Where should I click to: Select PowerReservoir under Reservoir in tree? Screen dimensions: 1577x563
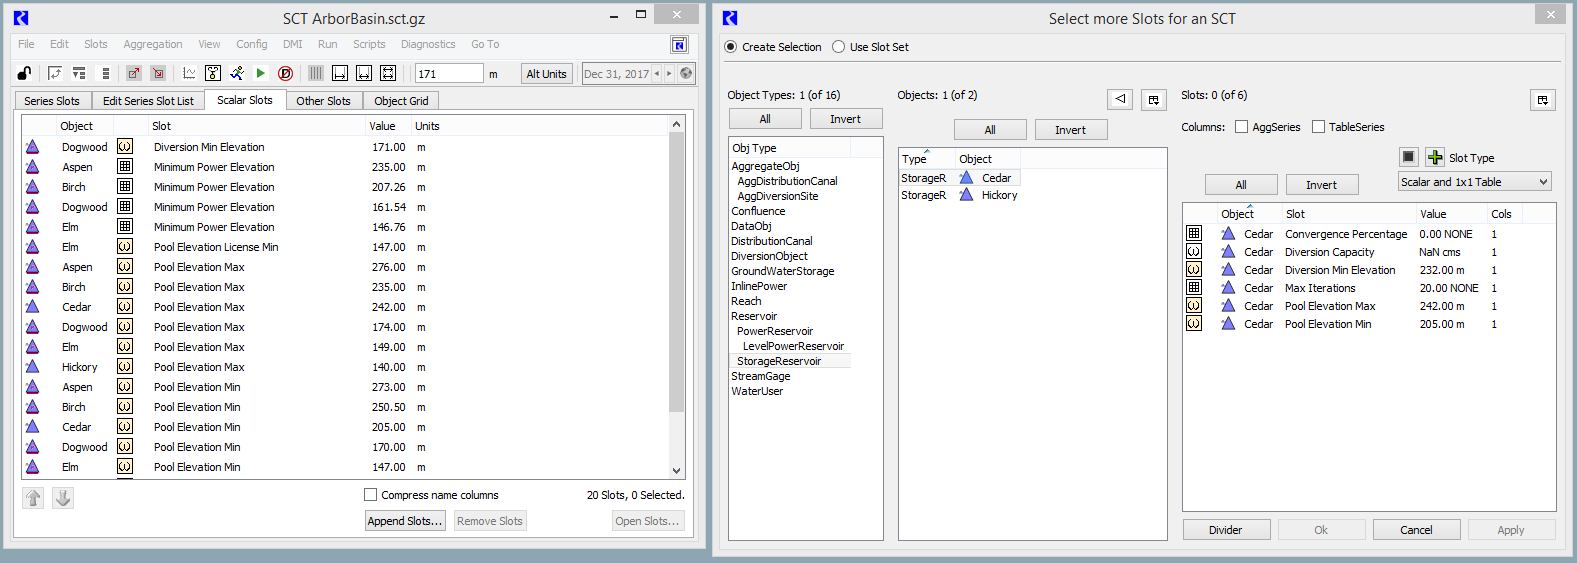tap(774, 331)
